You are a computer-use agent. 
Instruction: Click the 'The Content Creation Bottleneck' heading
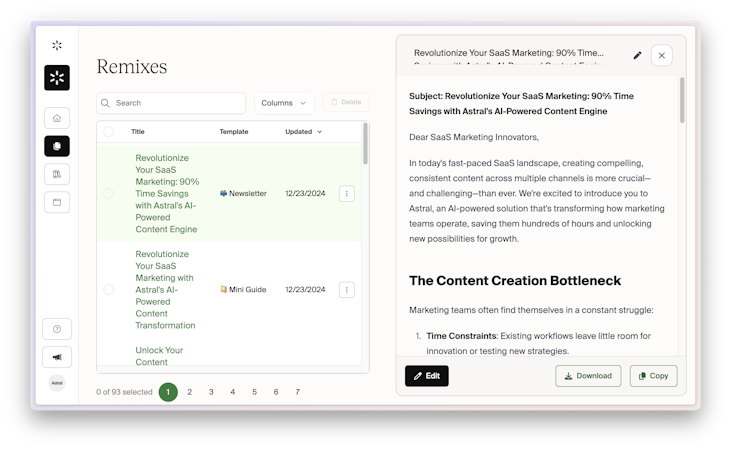pyautogui.click(x=515, y=281)
